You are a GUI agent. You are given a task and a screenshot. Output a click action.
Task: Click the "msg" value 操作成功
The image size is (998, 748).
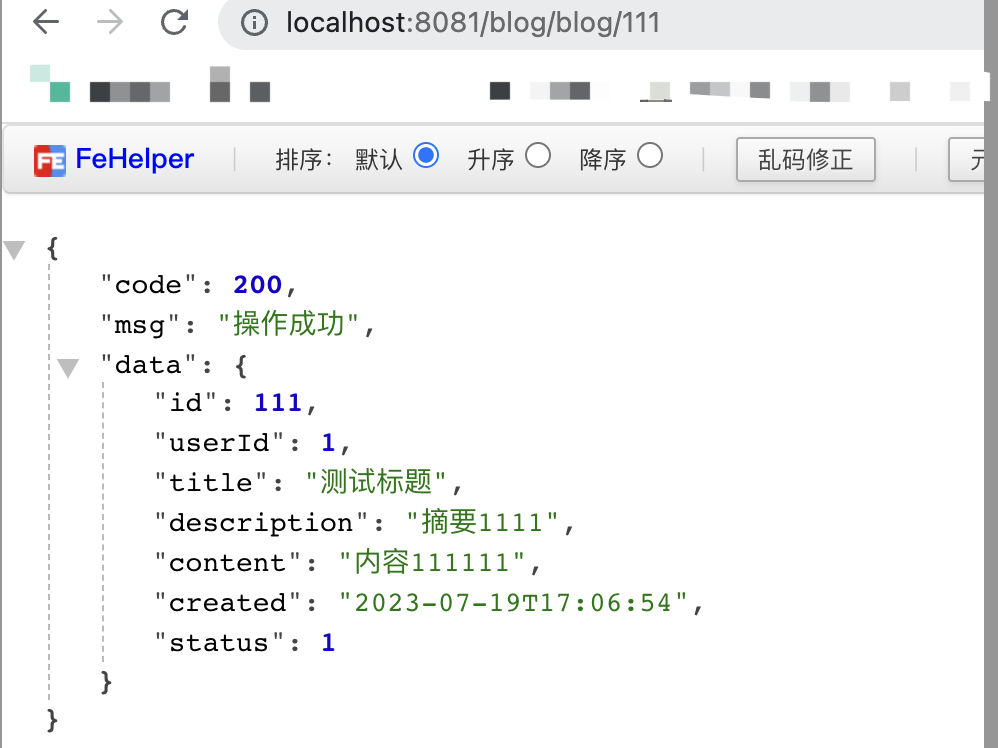coord(288,325)
